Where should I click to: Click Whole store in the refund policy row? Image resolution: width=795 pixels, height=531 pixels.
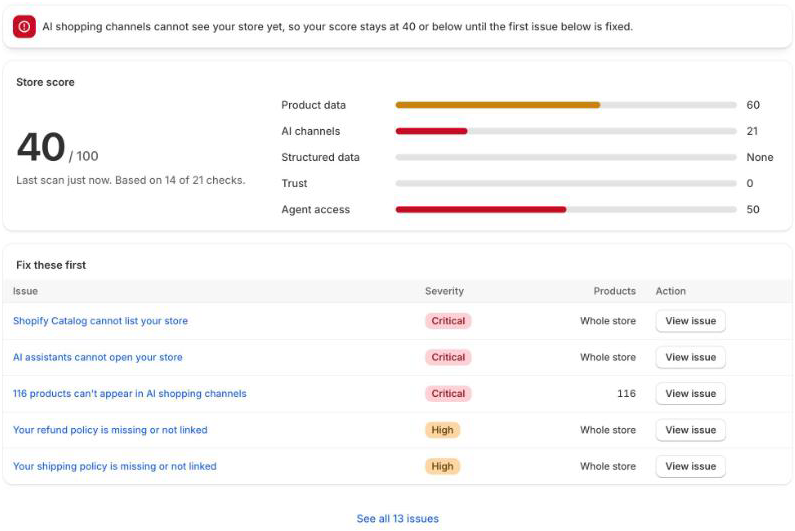tap(608, 430)
